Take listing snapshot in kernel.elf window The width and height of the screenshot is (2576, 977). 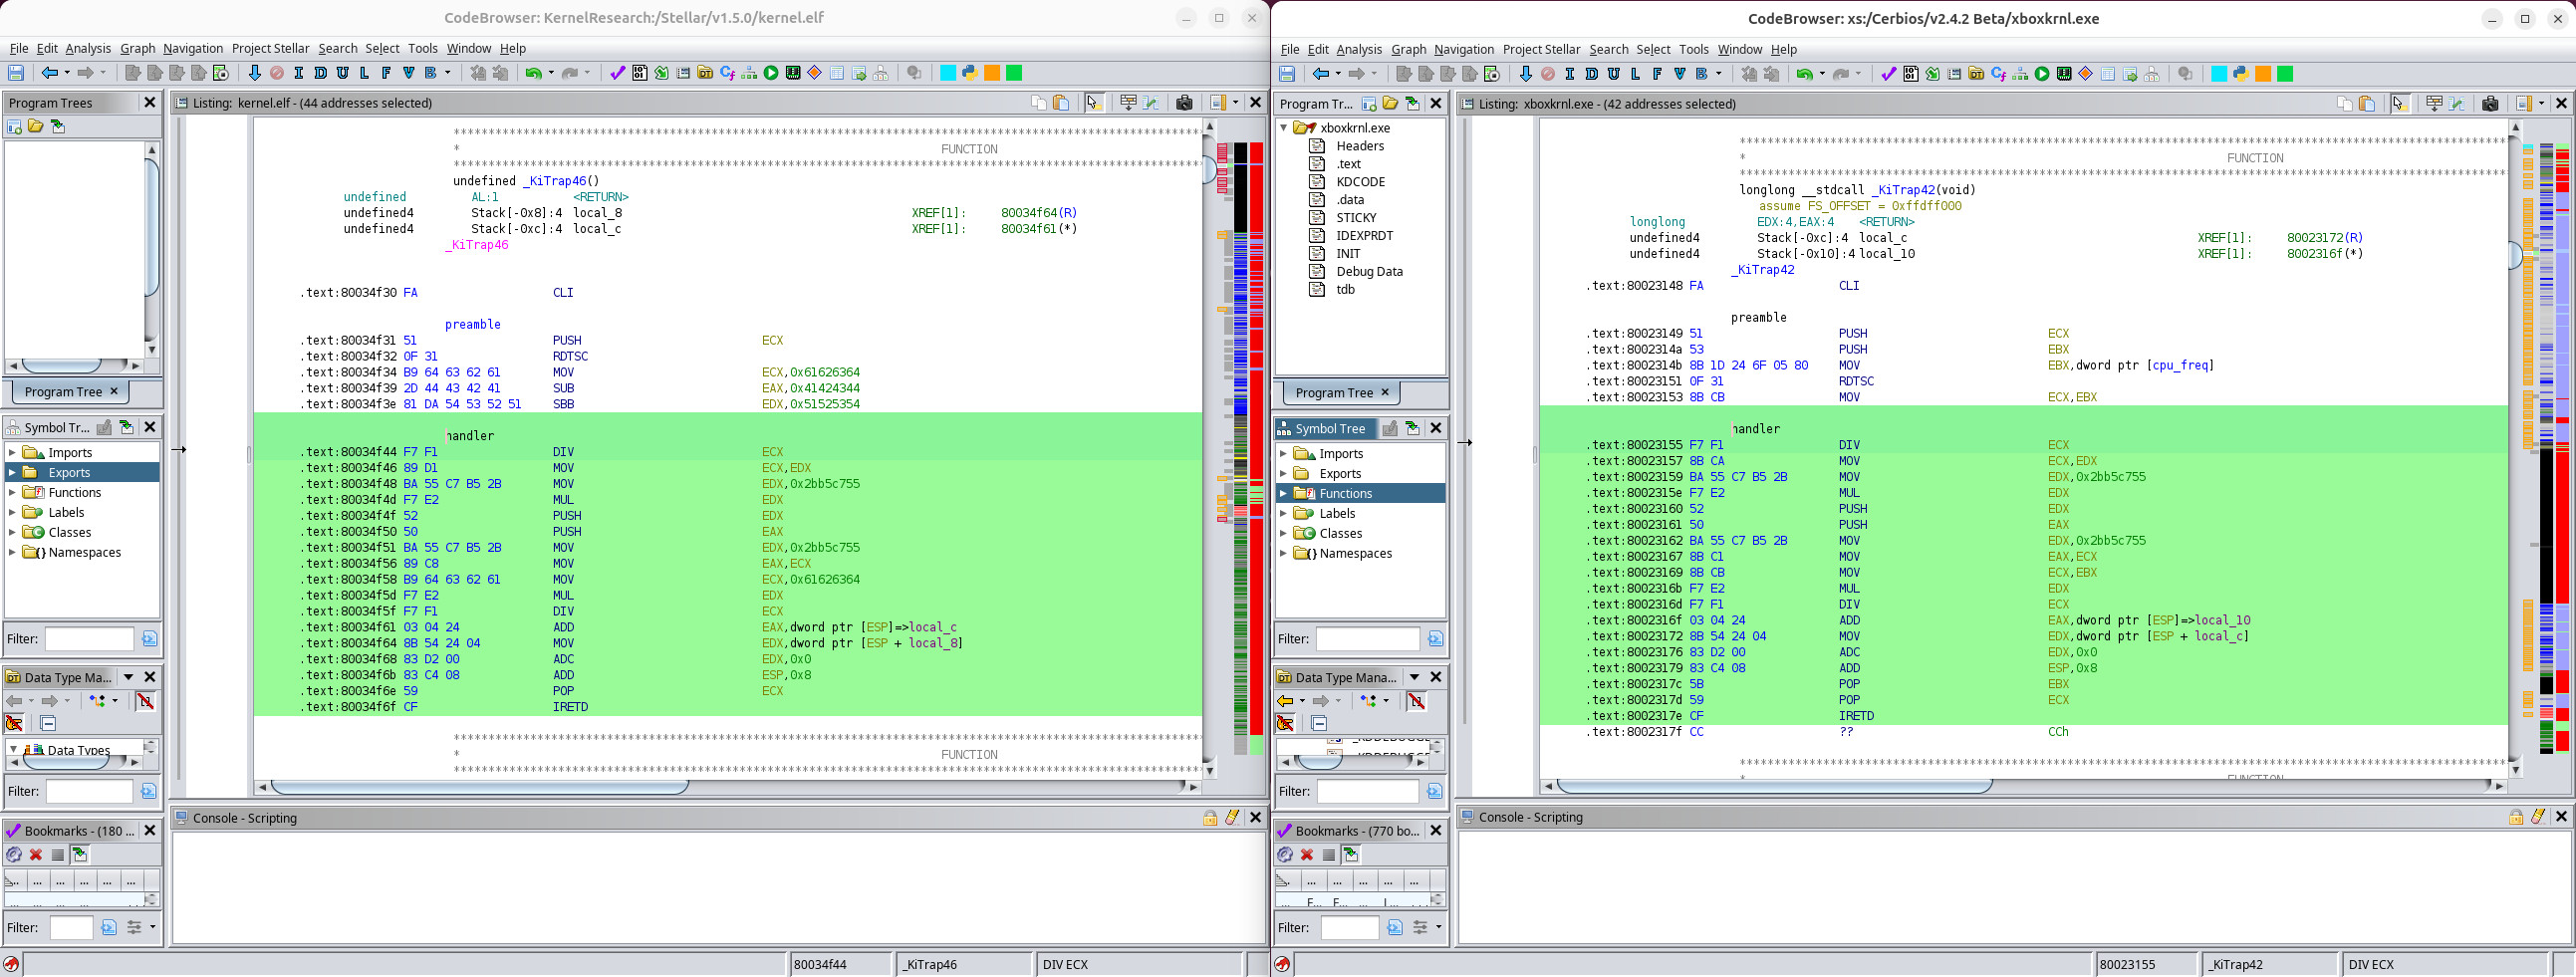pyautogui.click(x=1185, y=102)
